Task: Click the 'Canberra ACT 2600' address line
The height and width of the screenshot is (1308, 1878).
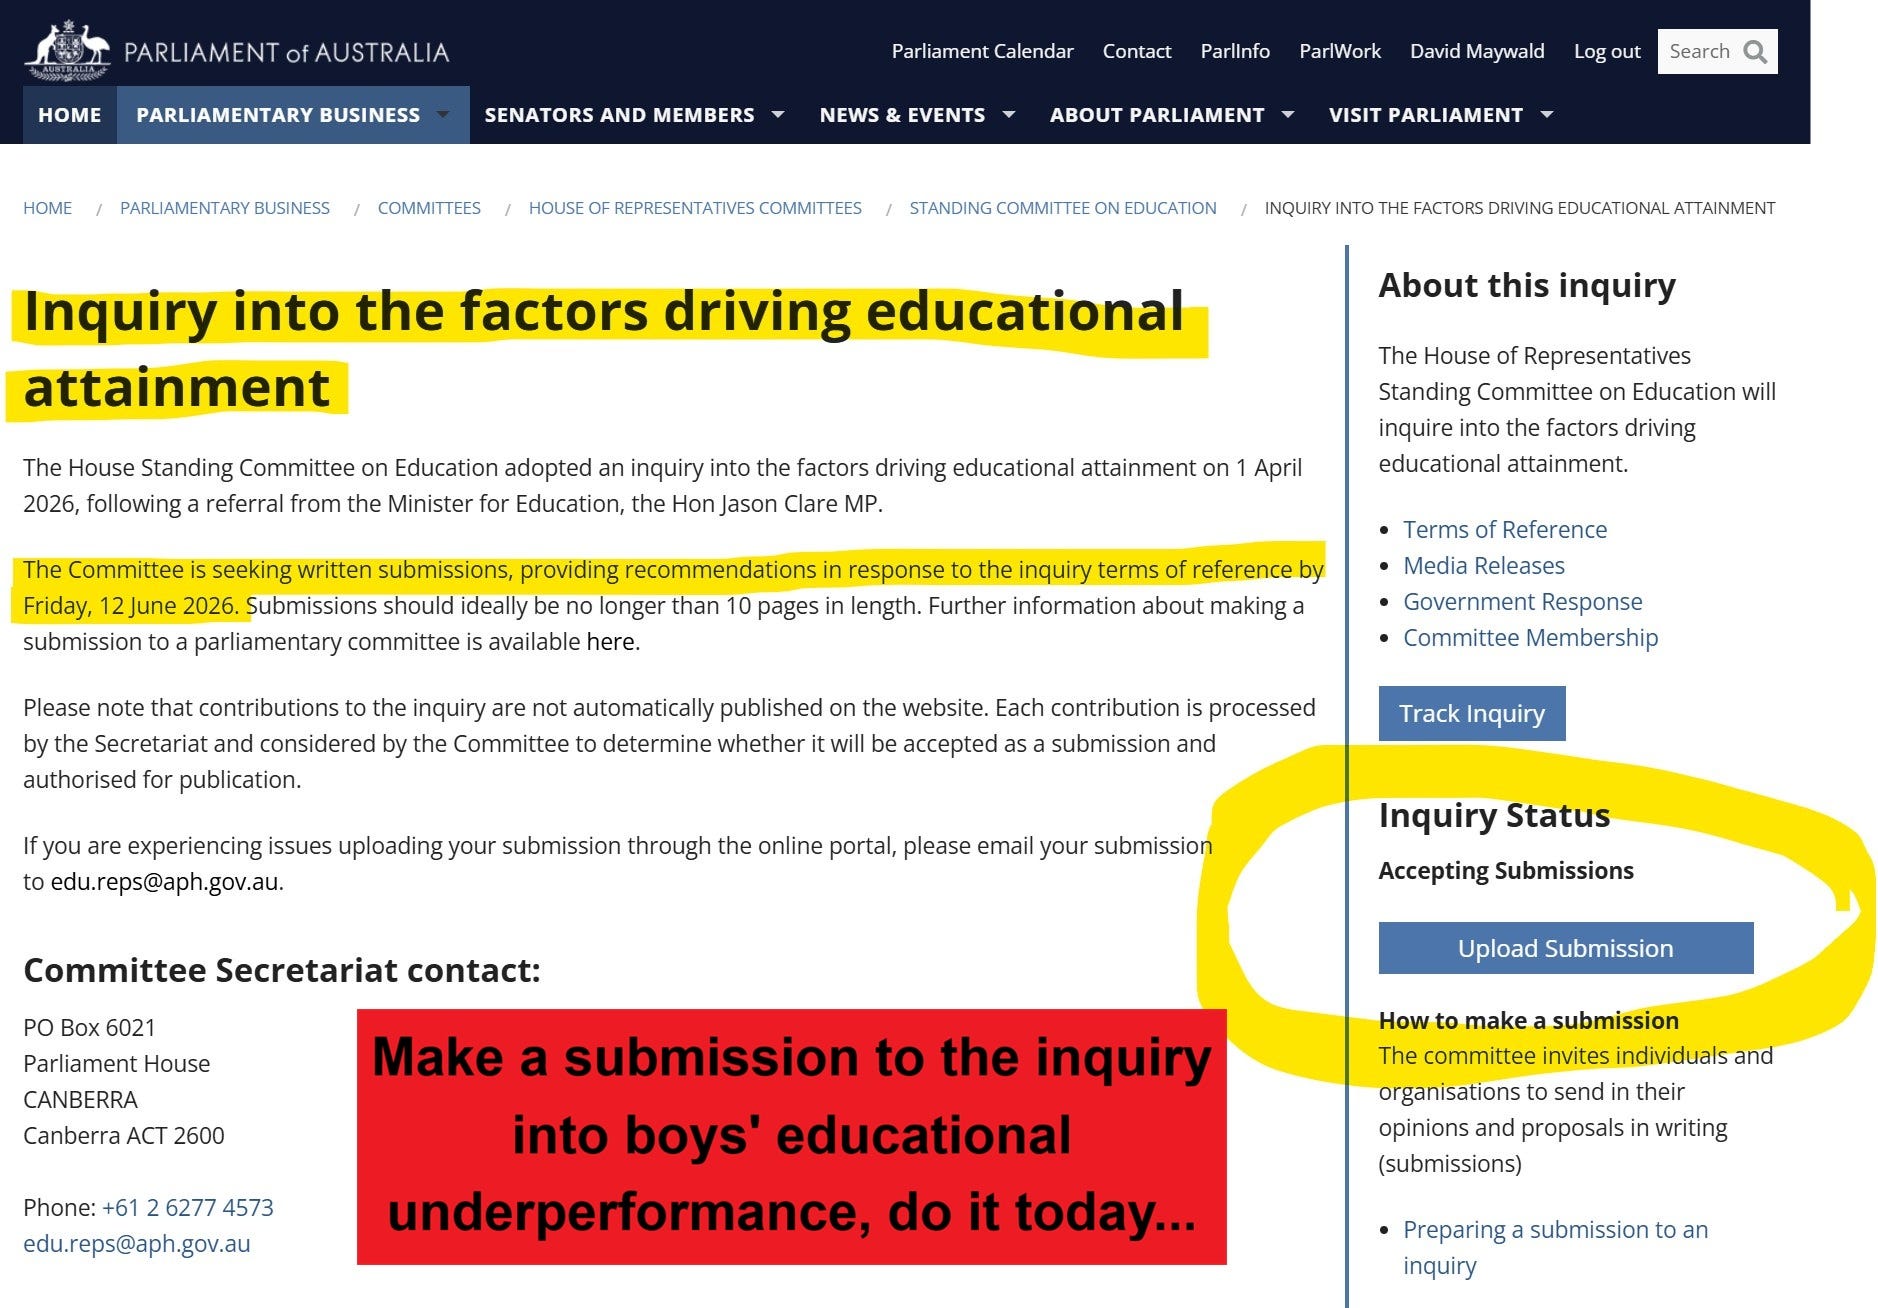Action: (x=124, y=1136)
